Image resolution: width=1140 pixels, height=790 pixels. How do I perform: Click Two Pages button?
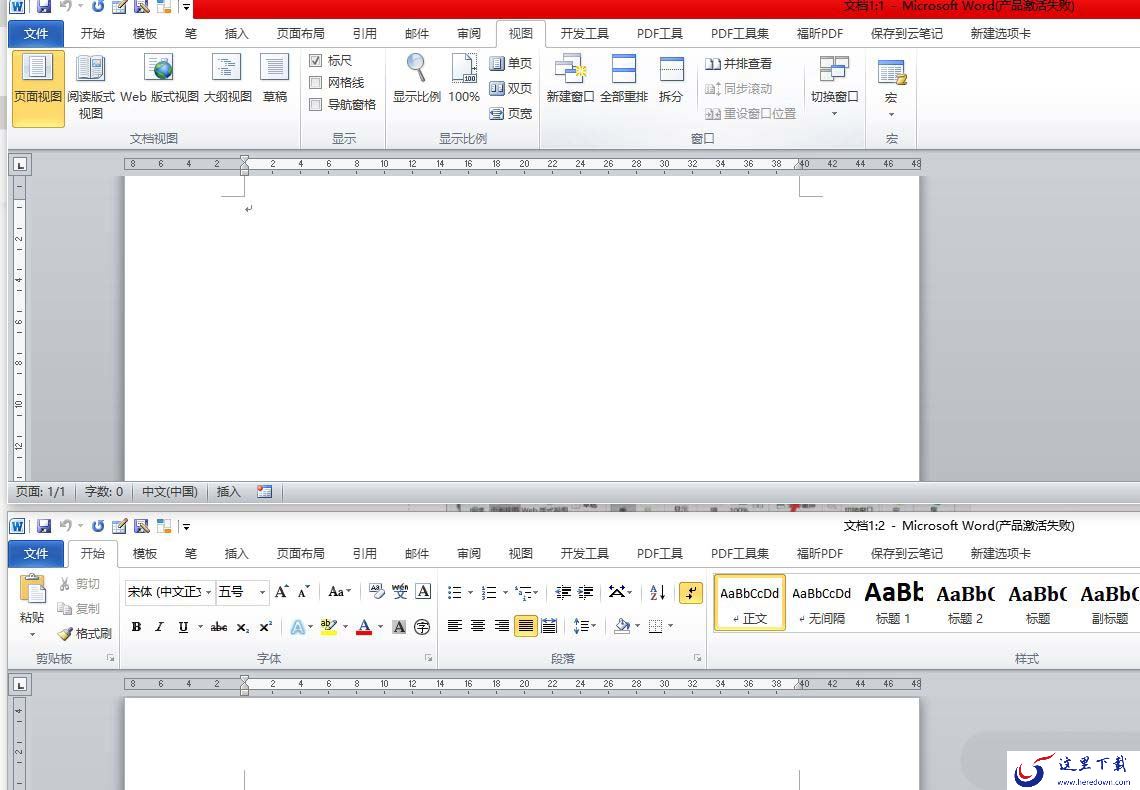[510, 89]
